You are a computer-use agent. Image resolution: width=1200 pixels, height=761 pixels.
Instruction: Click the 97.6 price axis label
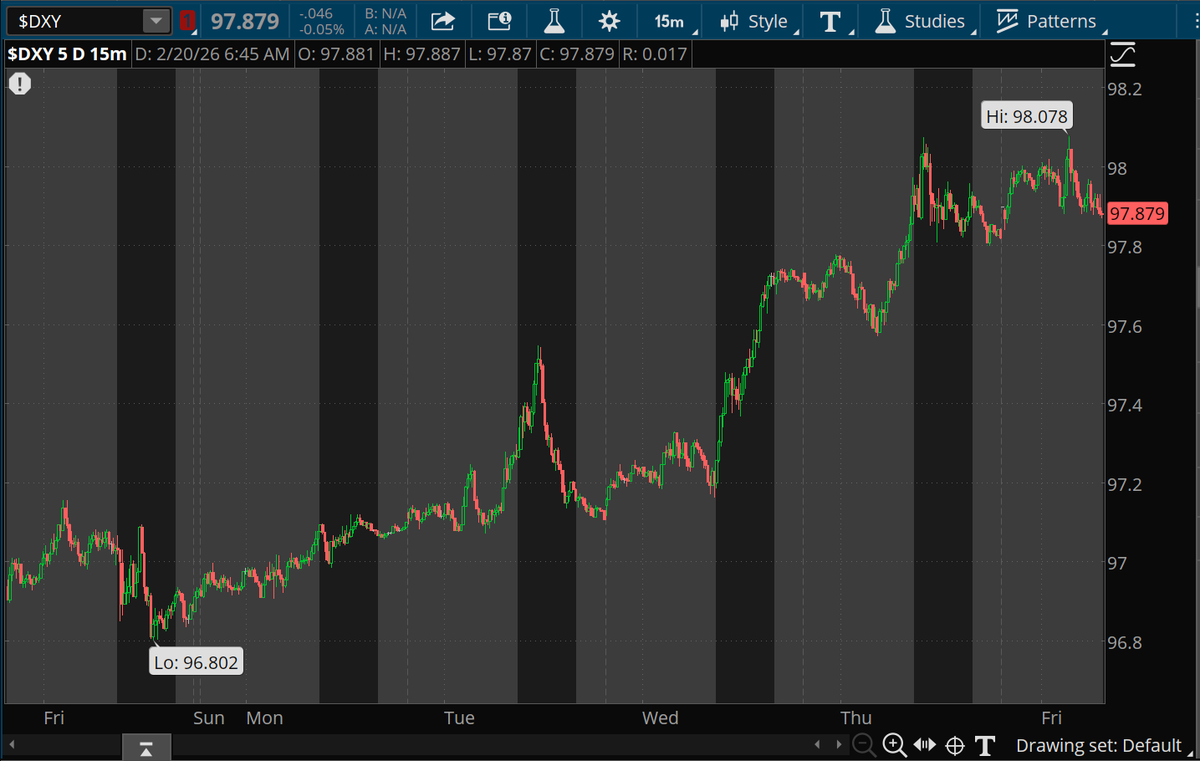(1125, 326)
